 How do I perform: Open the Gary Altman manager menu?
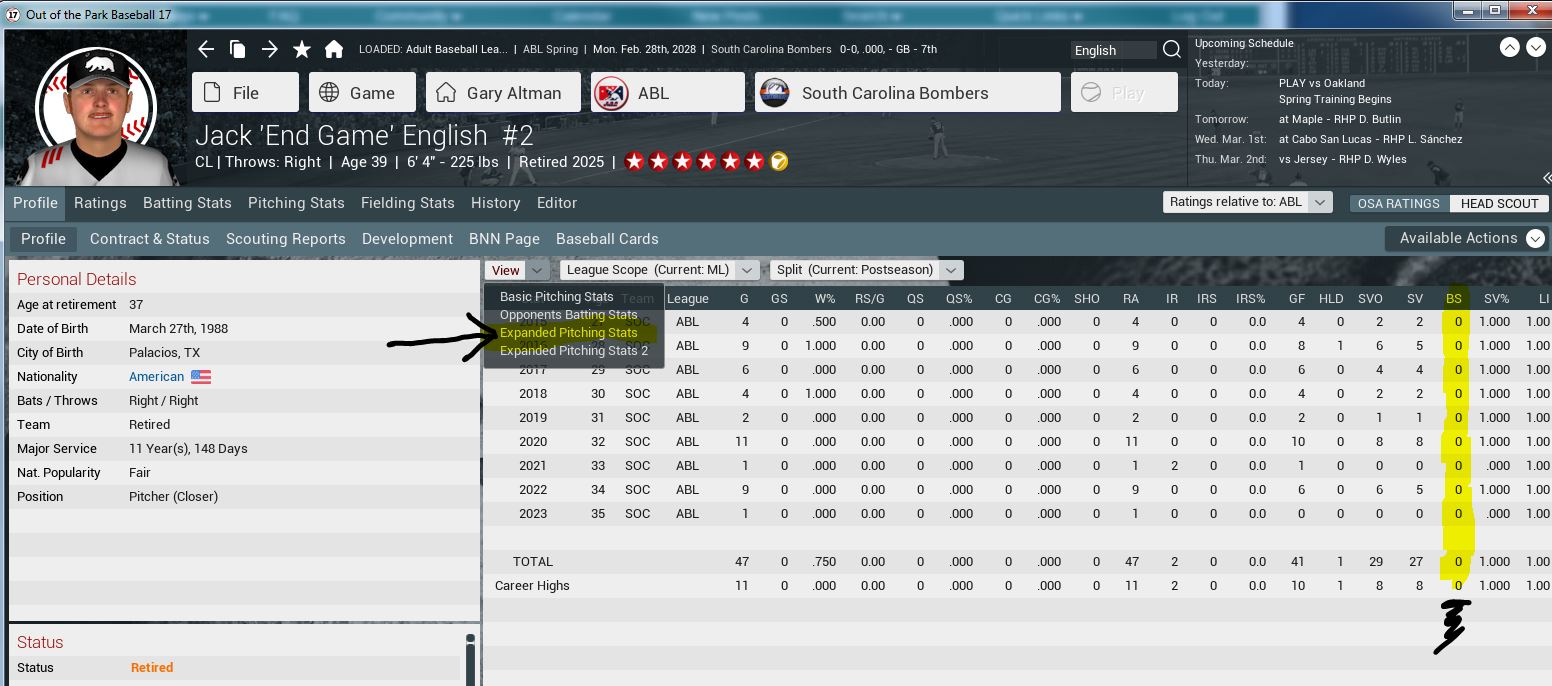pos(503,92)
